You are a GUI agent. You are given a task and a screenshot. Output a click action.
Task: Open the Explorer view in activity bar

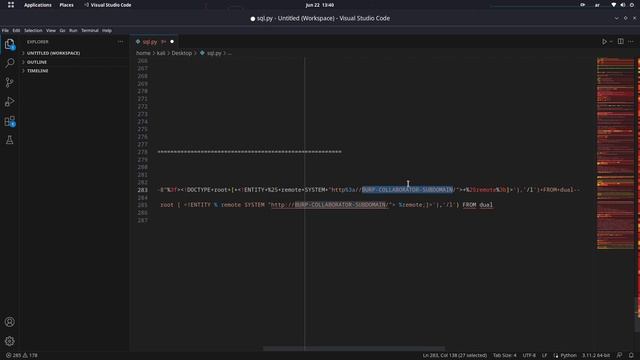point(9,44)
